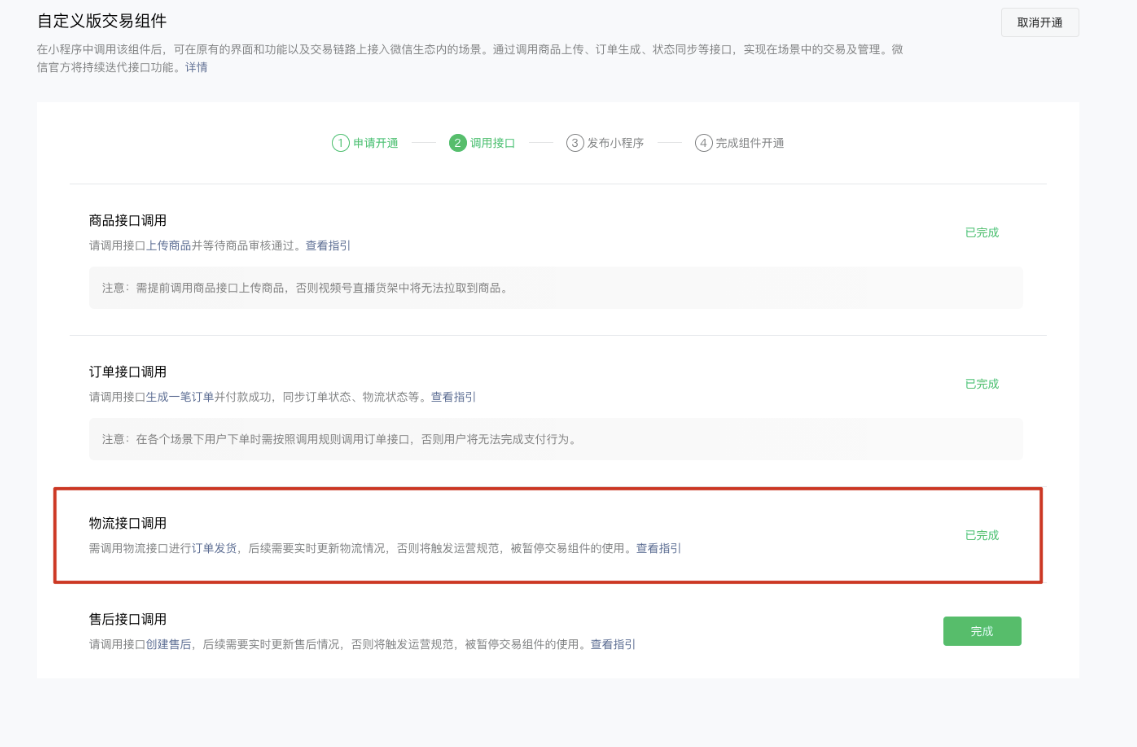Click the step 4 circle icon
The height and width of the screenshot is (747, 1137).
coord(703,143)
